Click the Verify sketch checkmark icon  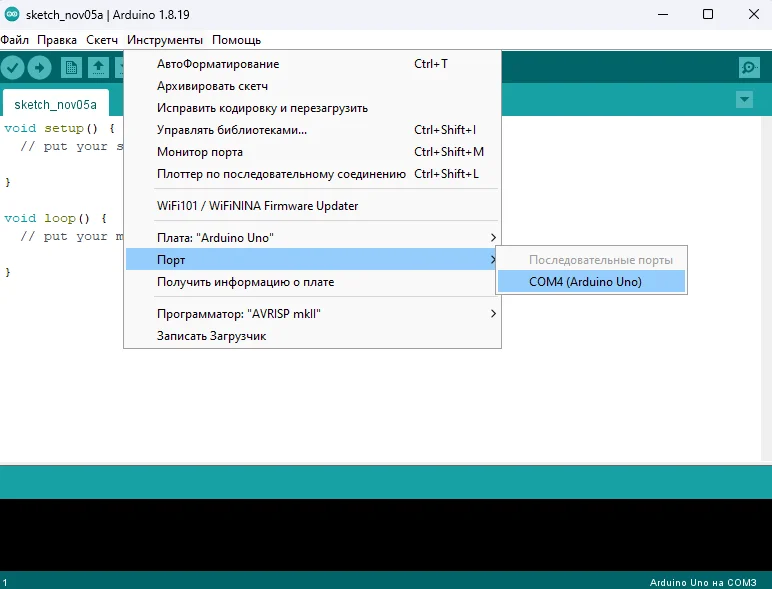13,67
